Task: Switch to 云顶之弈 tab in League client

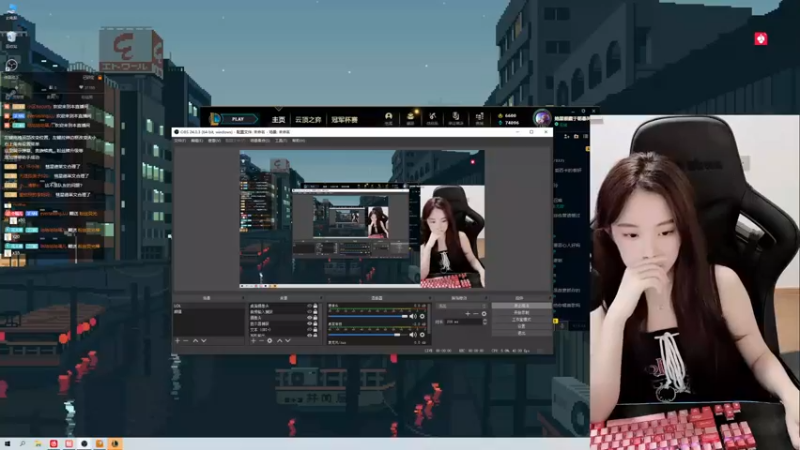Action: point(308,119)
